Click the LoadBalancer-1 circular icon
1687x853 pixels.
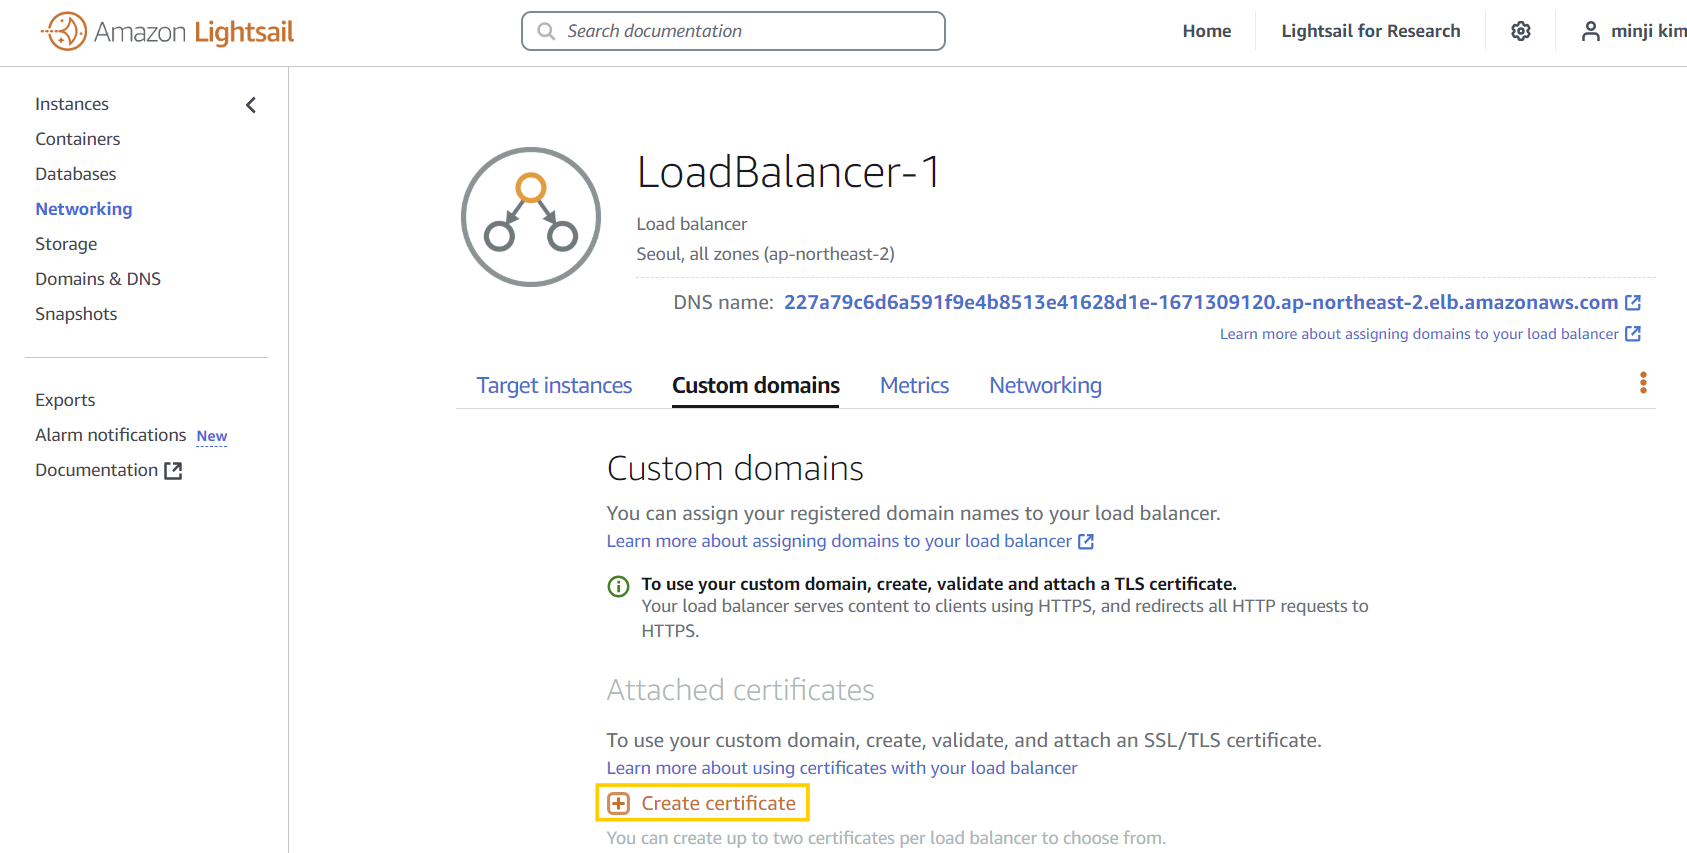(531, 217)
